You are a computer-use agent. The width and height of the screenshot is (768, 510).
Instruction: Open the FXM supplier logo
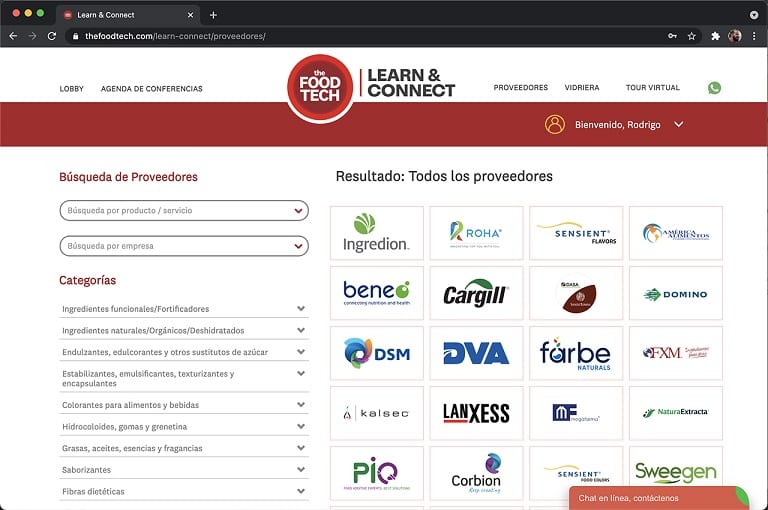click(x=675, y=353)
